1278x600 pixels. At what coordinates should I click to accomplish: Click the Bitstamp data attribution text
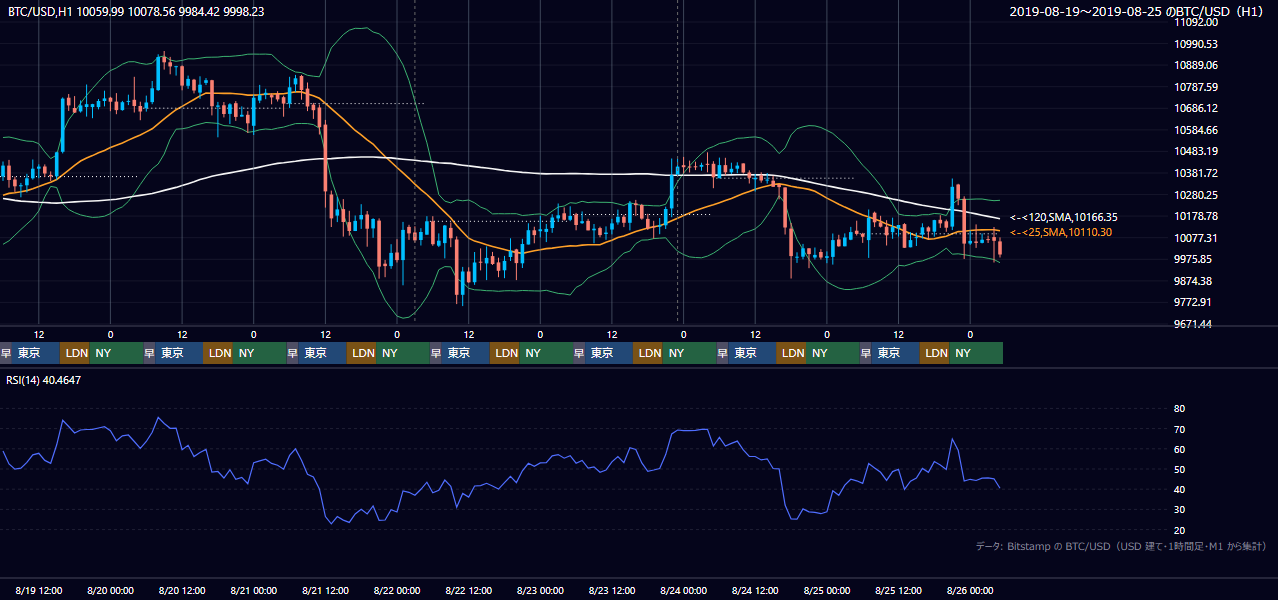pos(1121,546)
